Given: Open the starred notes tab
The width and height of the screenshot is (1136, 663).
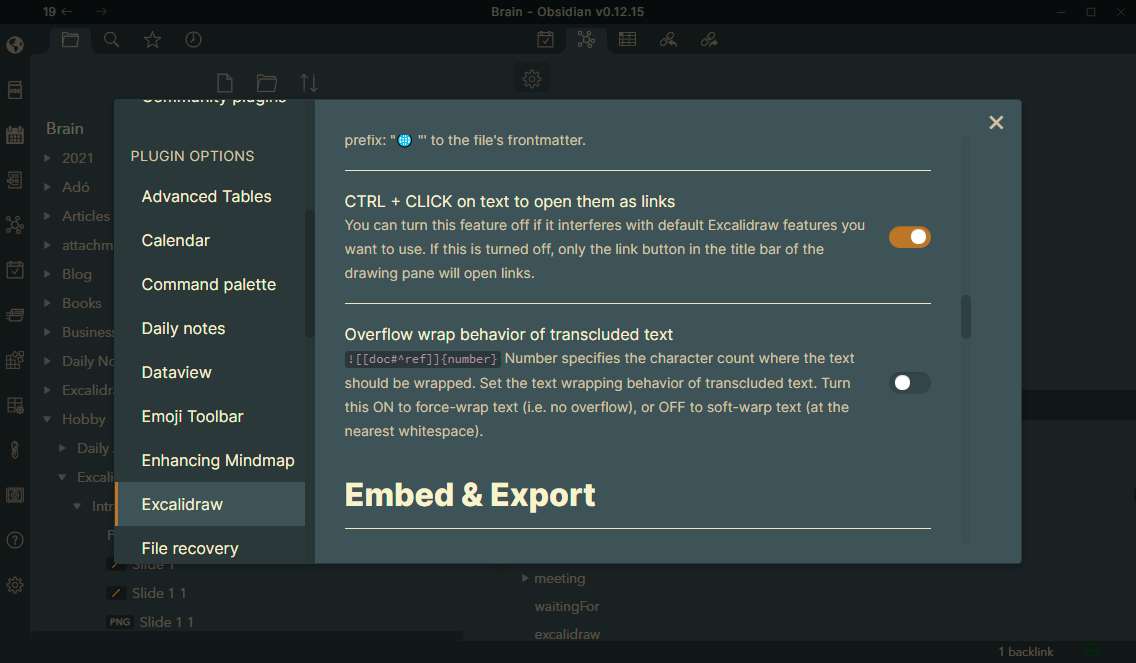Looking at the screenshot, I should tap(152, 40).
